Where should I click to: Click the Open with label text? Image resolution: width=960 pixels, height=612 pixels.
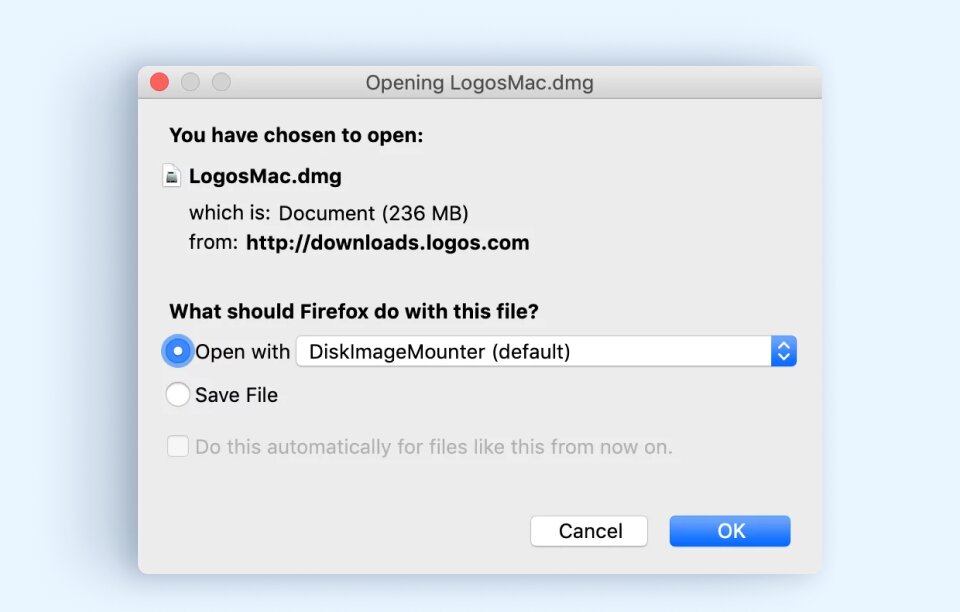pyautogui.click(x=242, y=352)
